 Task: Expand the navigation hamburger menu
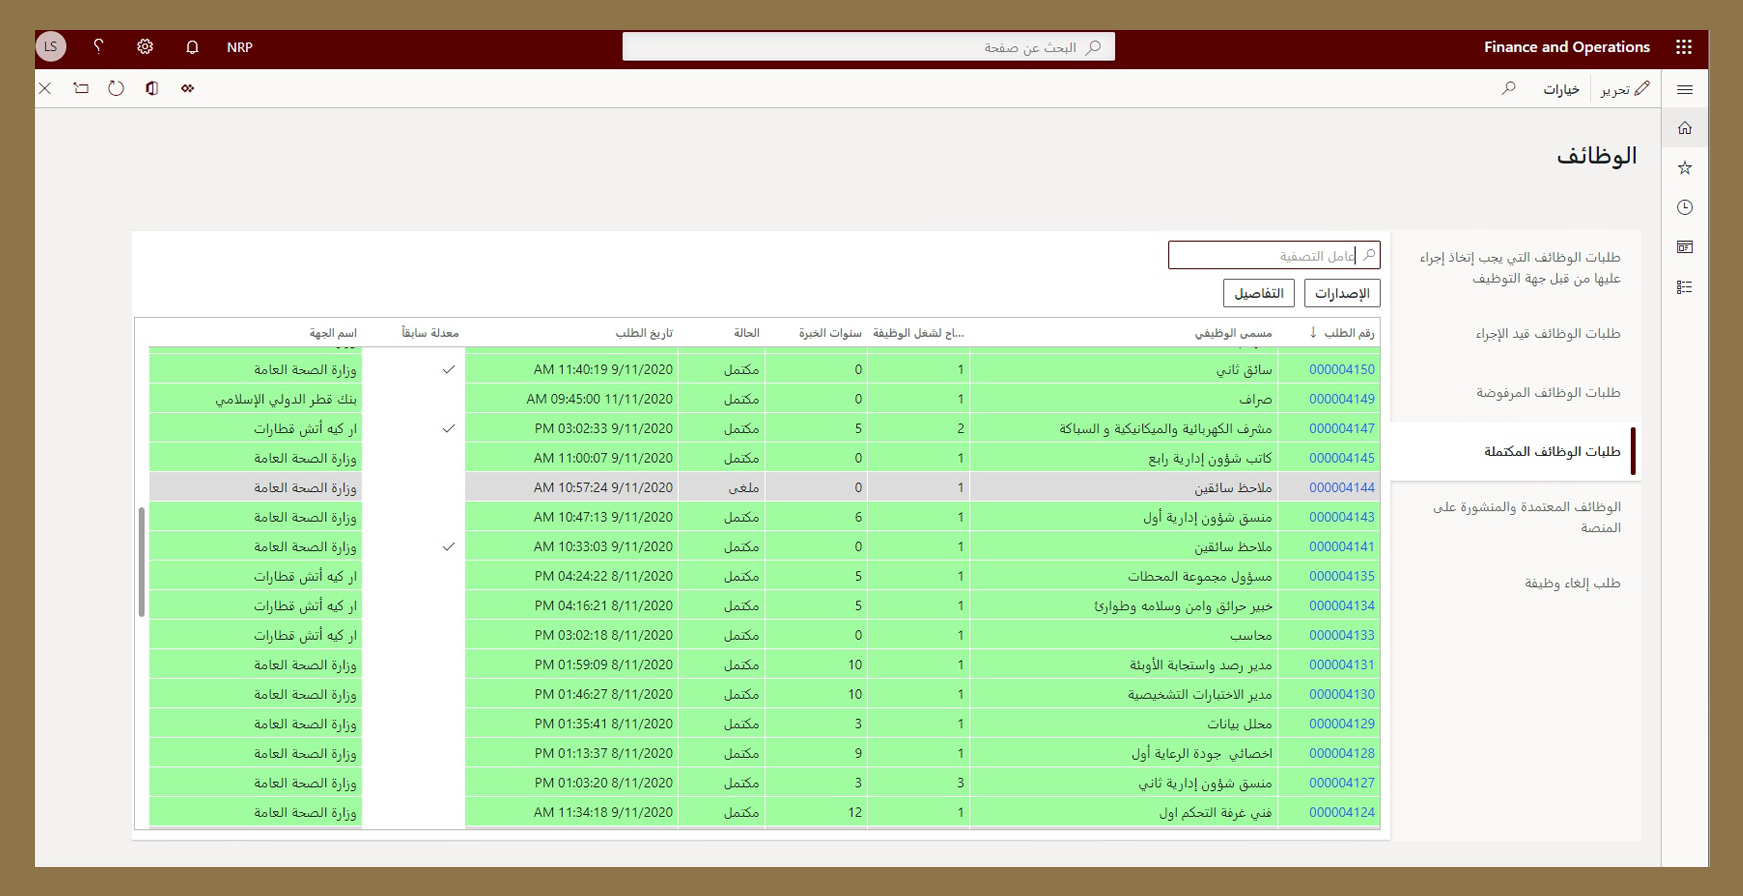pyautogui.click(x=1685, y=89)
